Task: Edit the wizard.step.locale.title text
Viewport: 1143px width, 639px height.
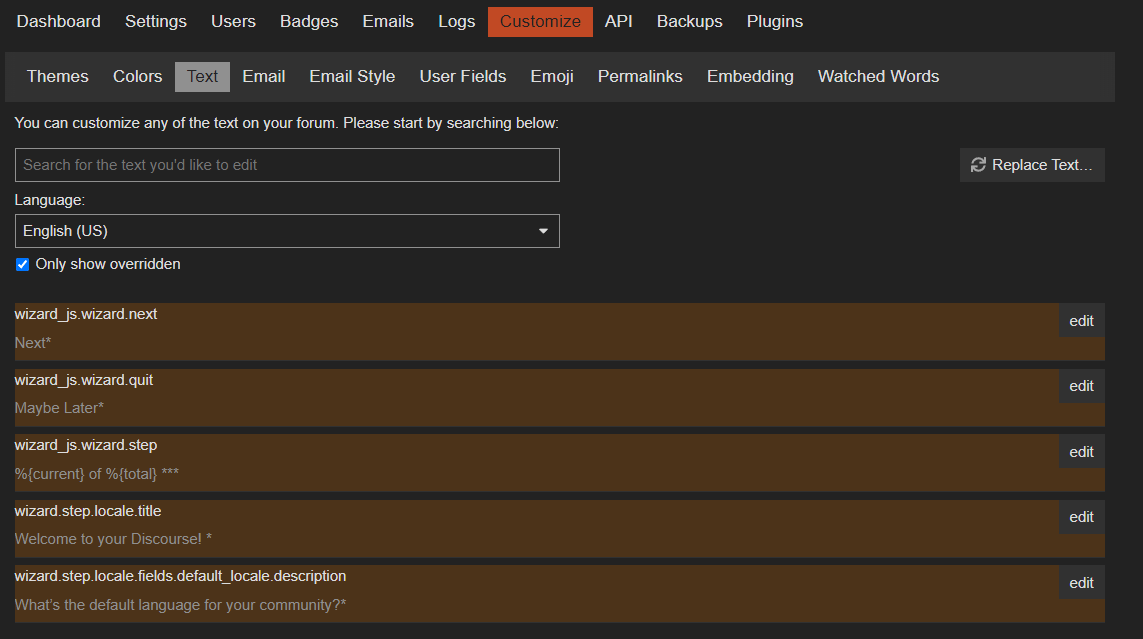Action: [x=1081, y=517]
